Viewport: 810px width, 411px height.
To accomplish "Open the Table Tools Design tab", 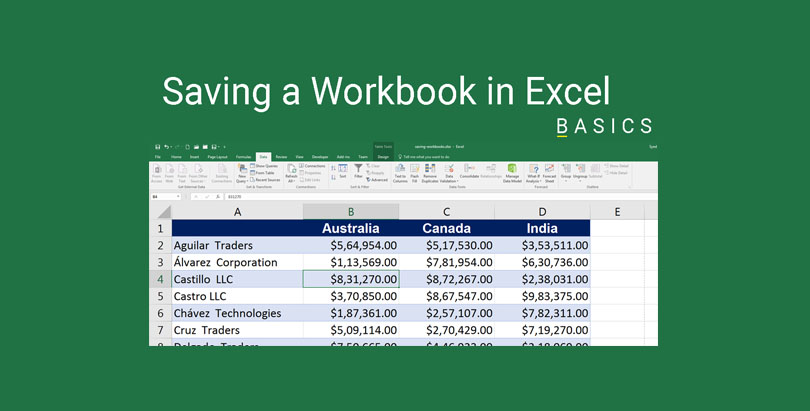I will [383, 157].
